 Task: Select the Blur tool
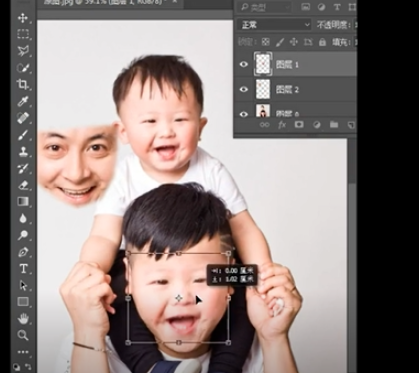(23, 219)
